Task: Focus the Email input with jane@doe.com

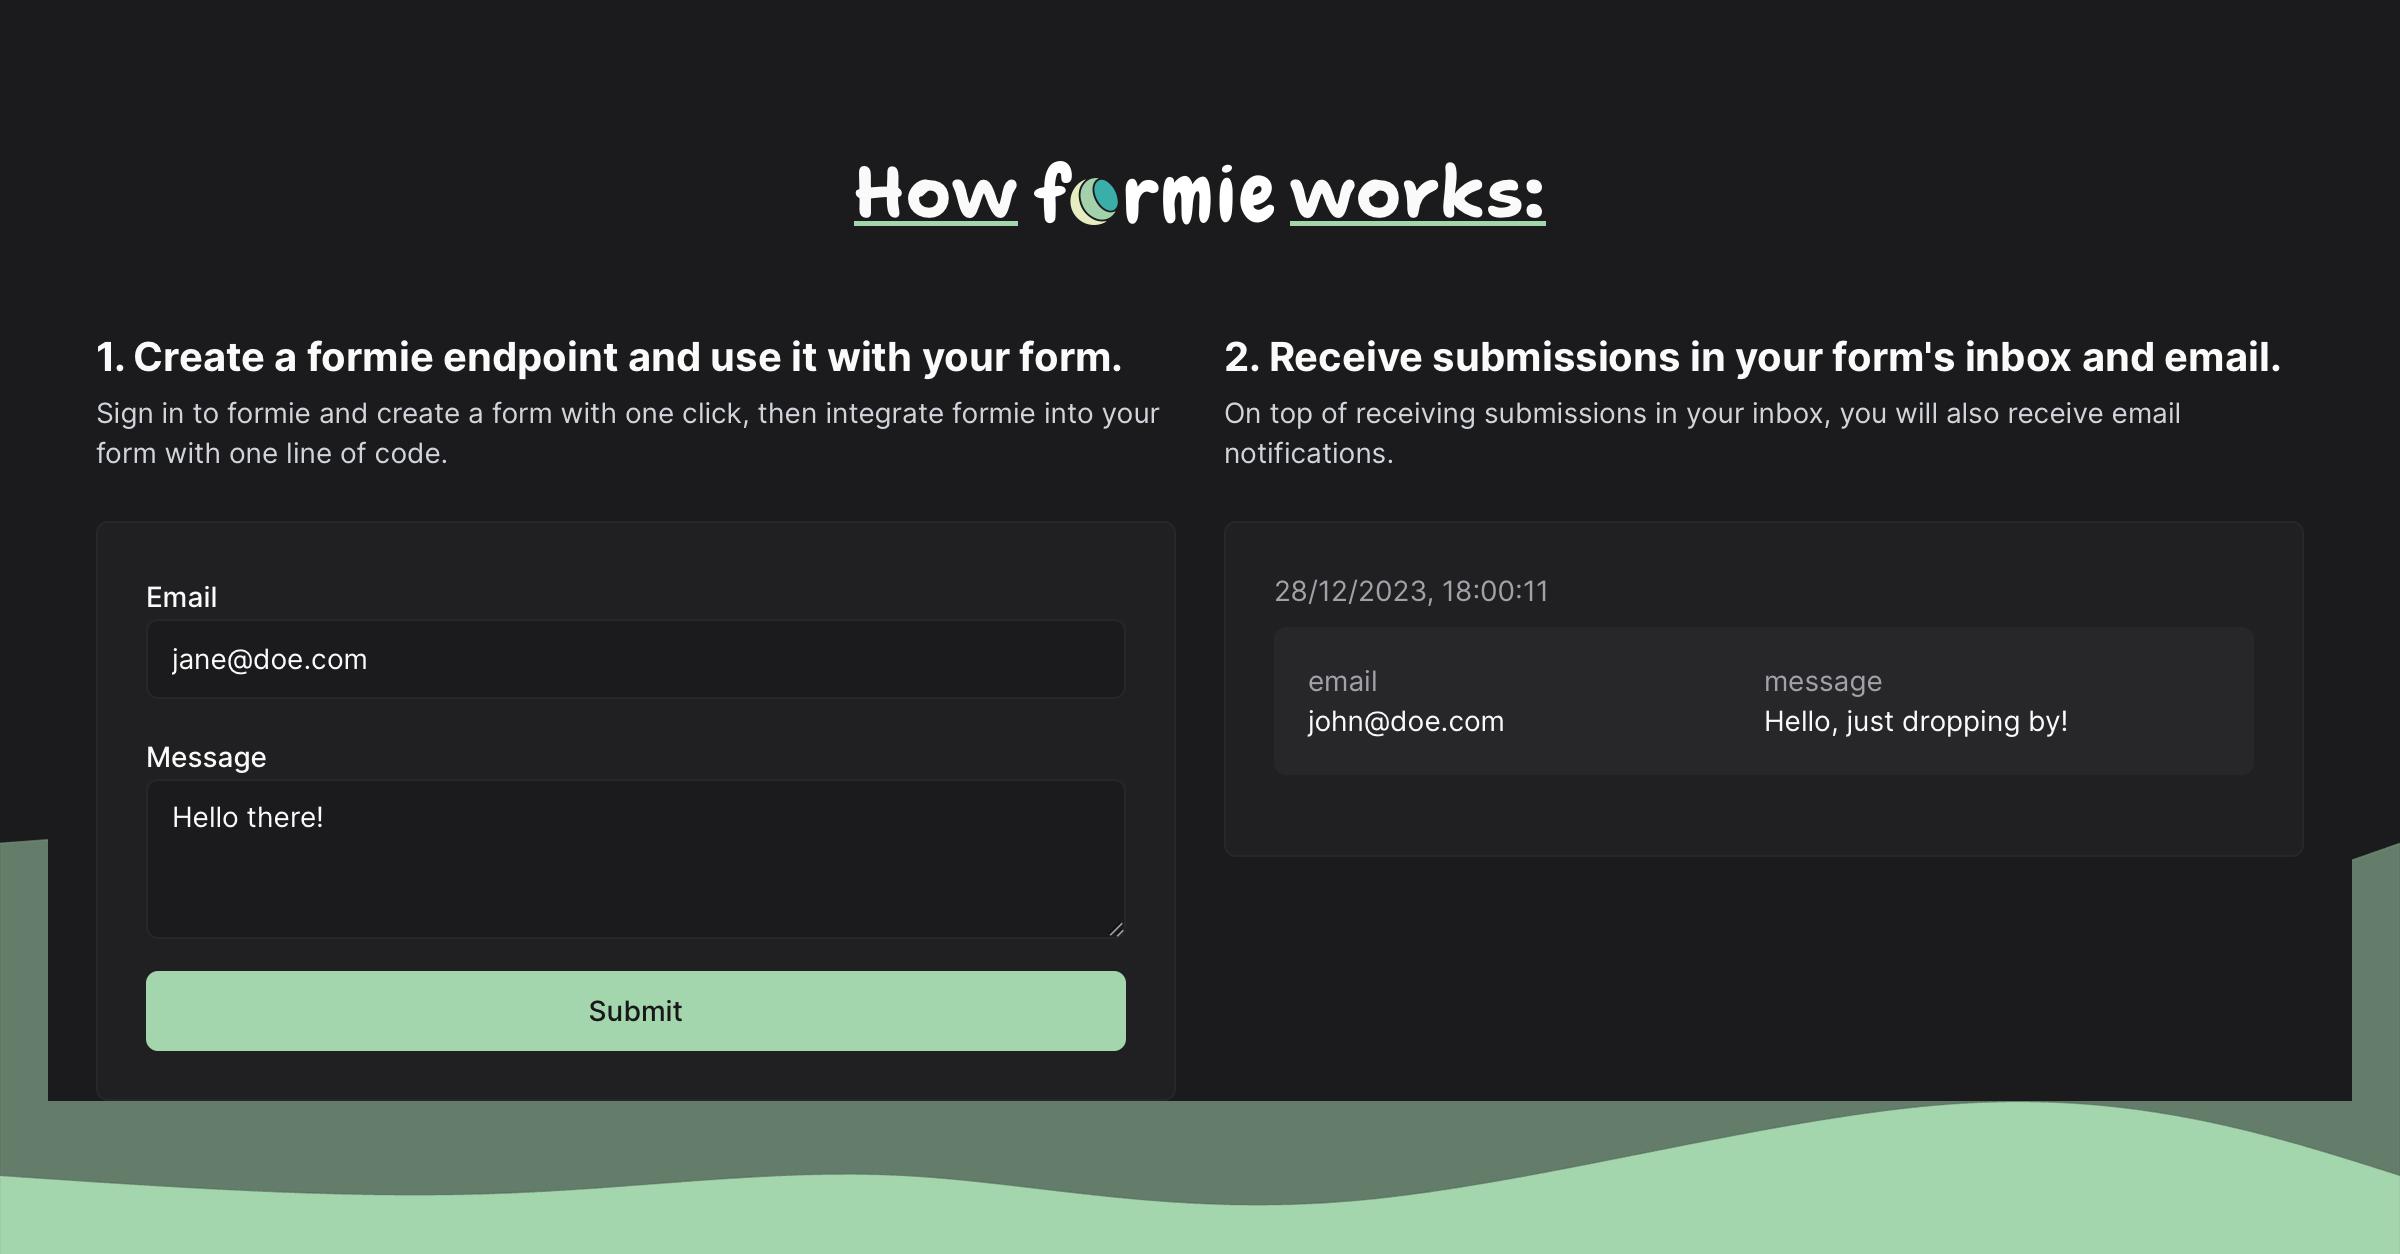Action: (636, 659)
